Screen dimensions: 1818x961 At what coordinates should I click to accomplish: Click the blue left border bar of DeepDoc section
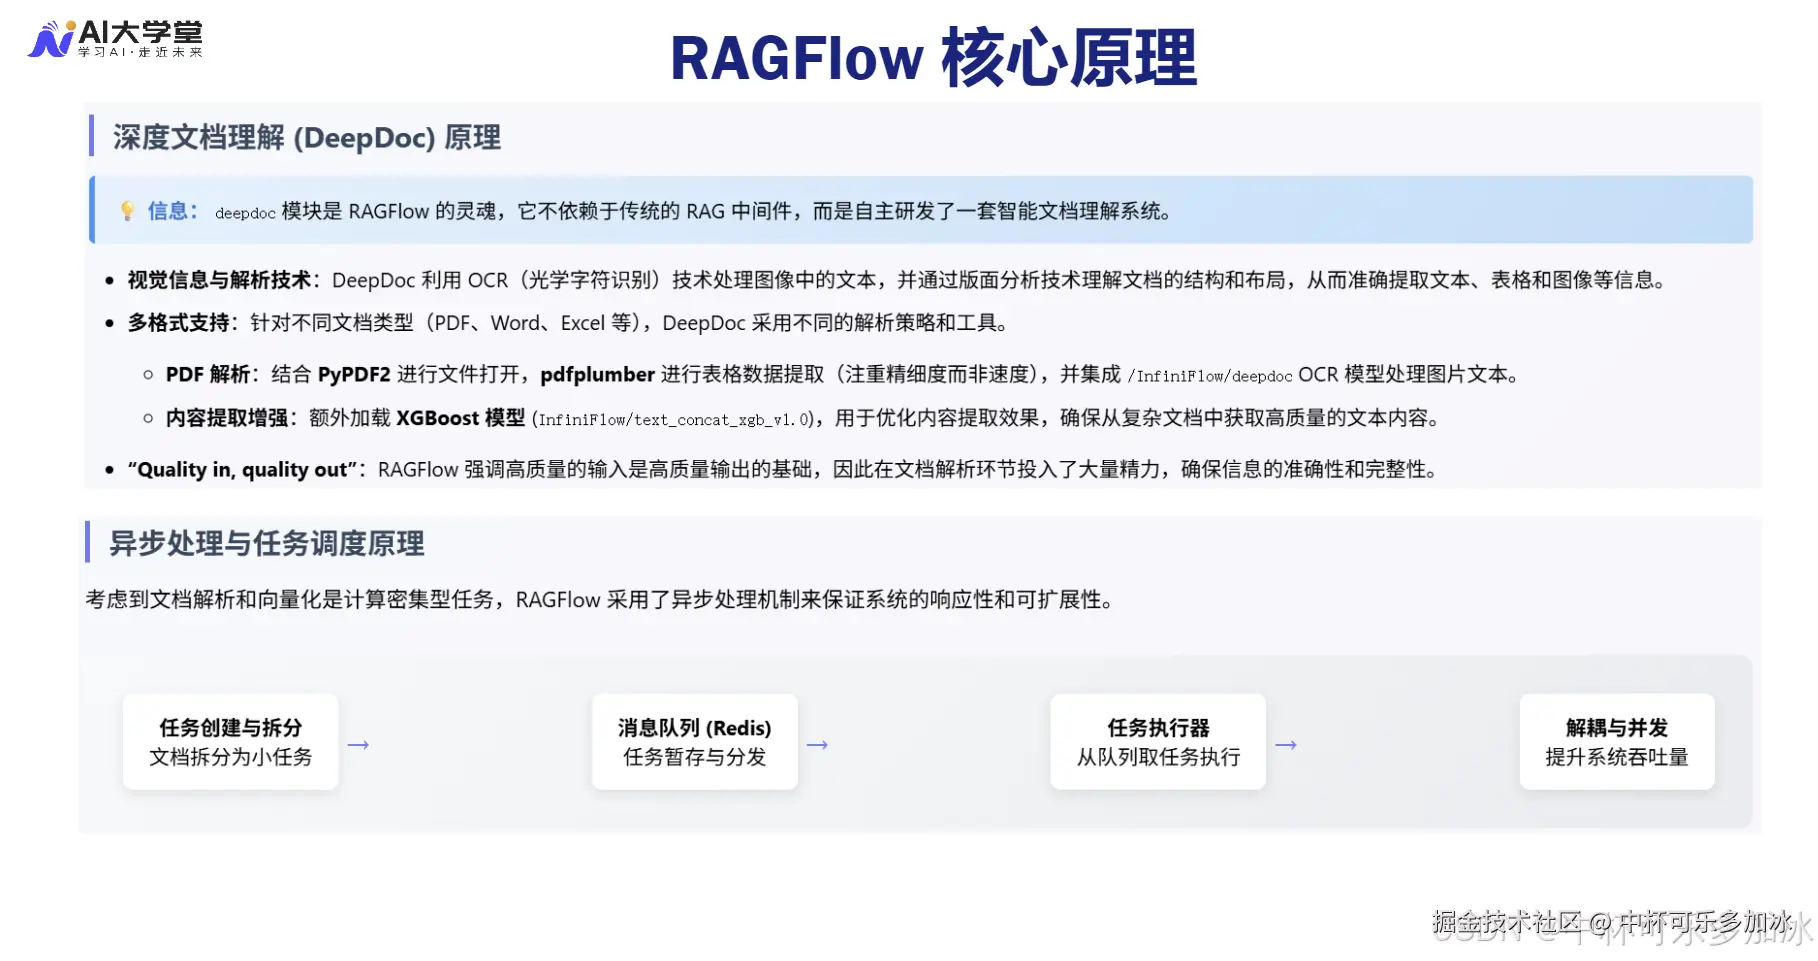point(92,138)
